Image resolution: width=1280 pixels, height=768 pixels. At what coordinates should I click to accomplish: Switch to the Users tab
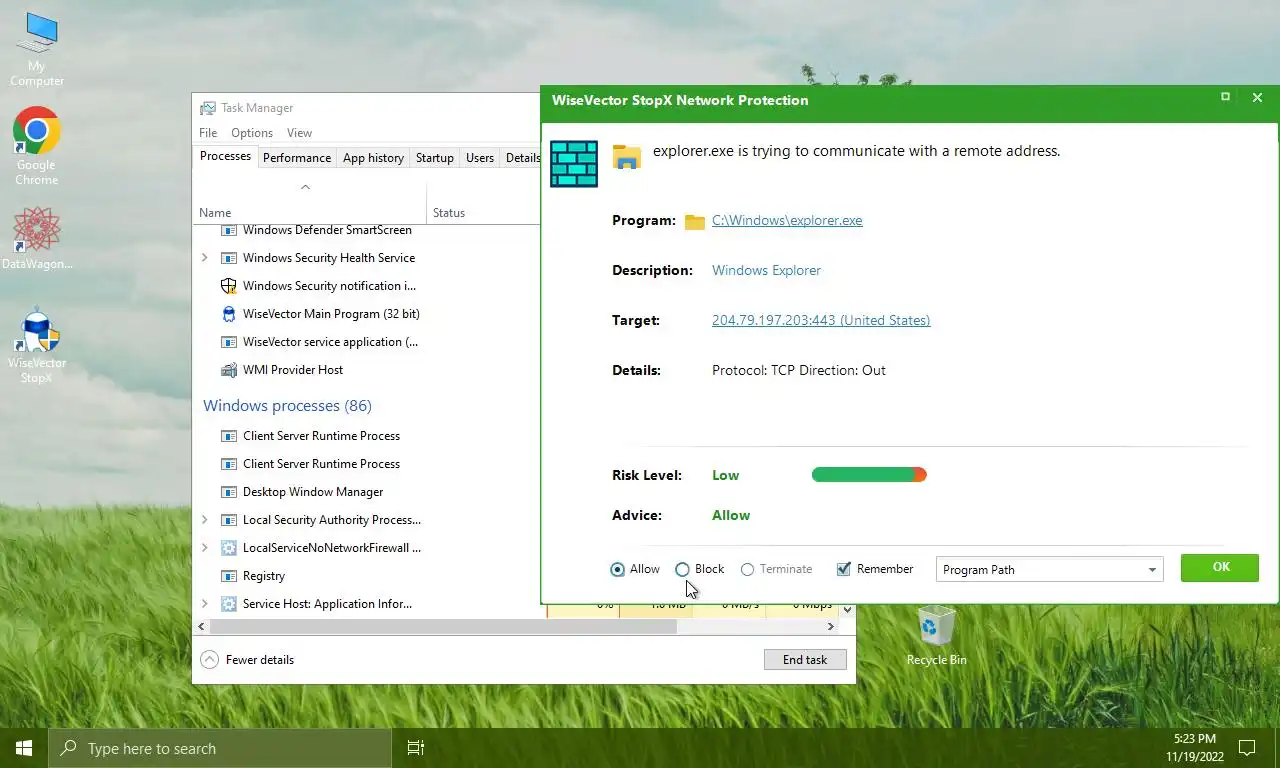[480, 158]
